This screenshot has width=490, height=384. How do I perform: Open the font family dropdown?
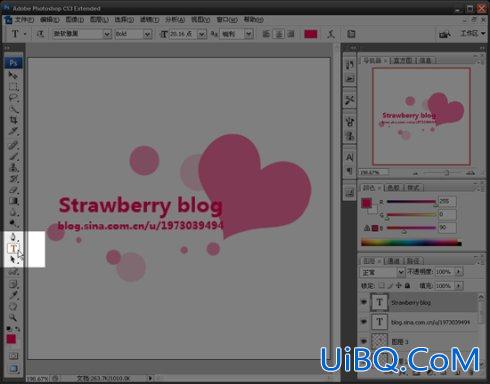coord(107,34)
